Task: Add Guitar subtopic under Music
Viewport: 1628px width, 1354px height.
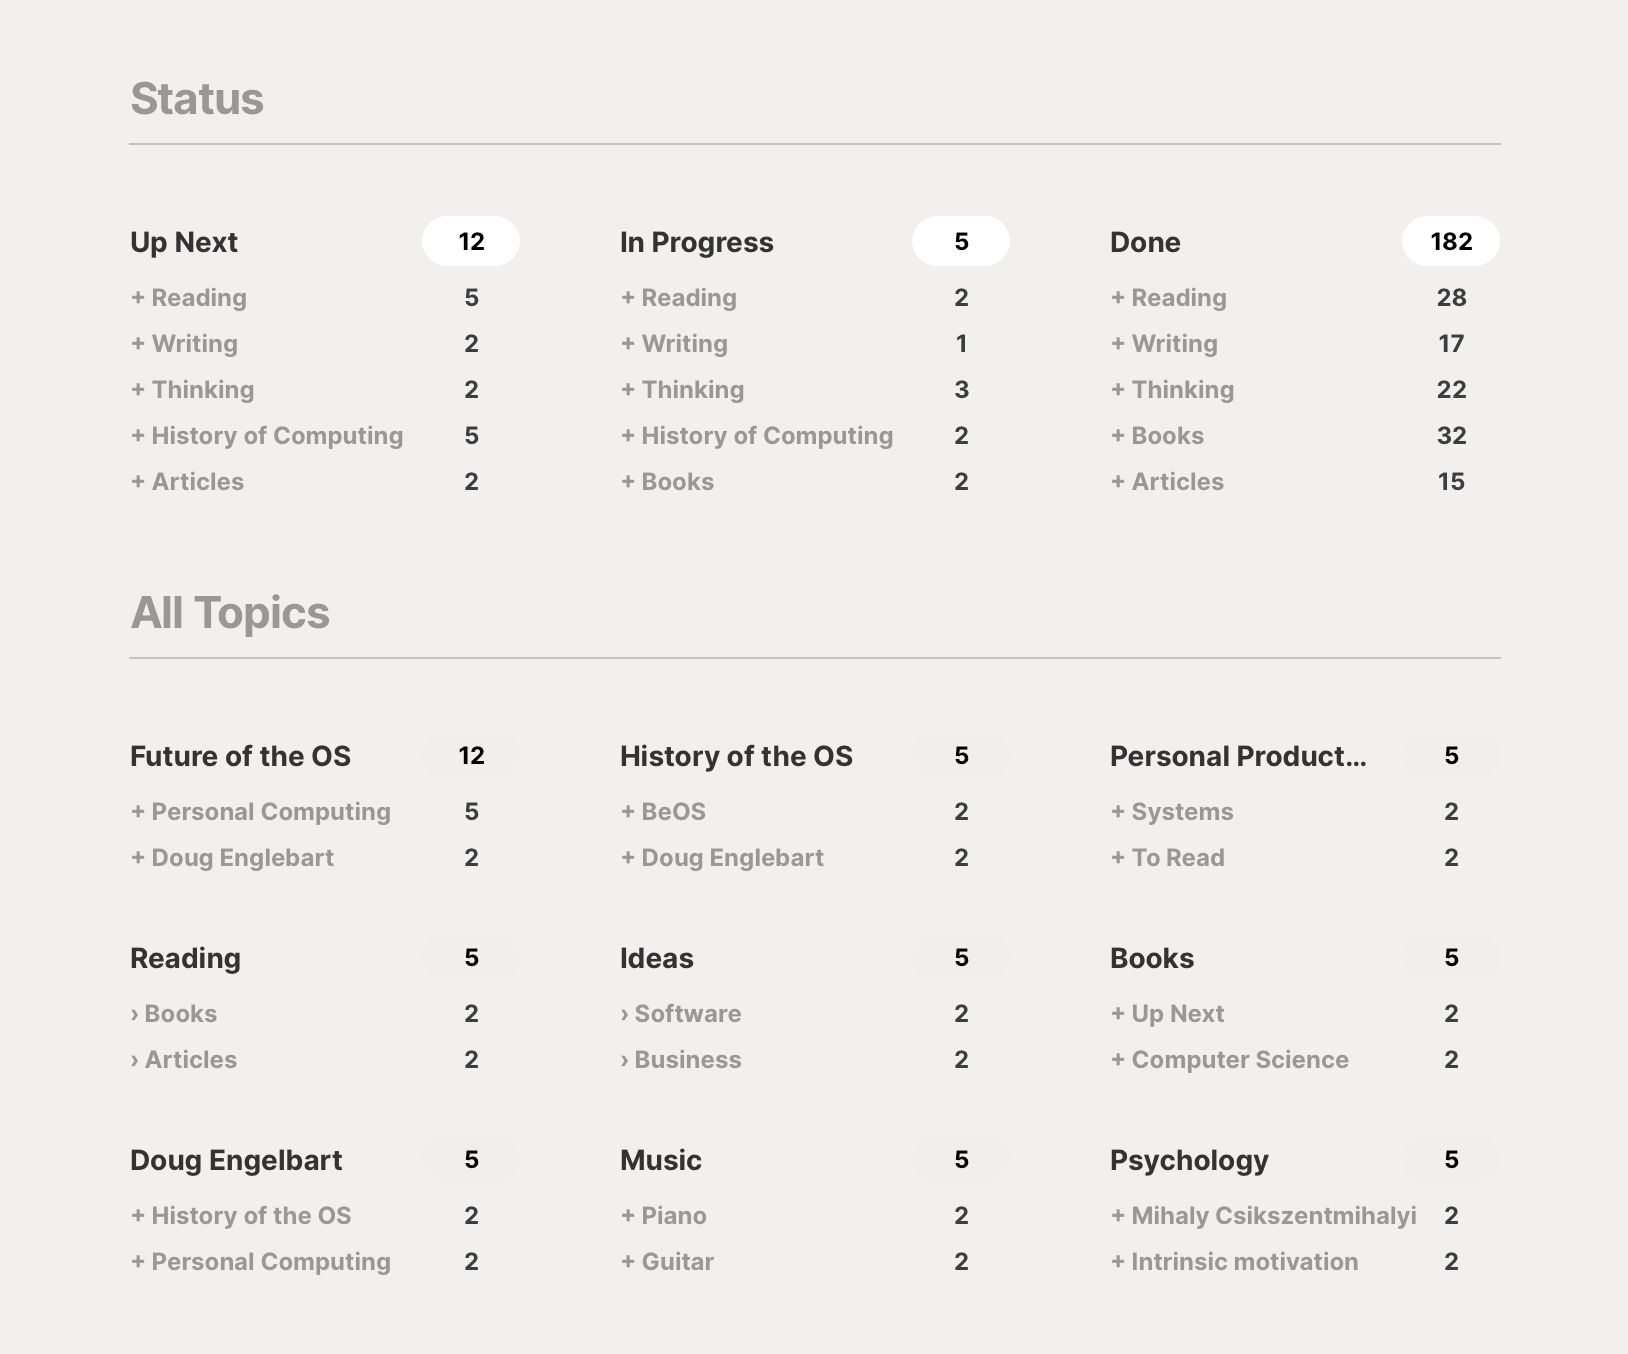Action: pos(667,1261)
